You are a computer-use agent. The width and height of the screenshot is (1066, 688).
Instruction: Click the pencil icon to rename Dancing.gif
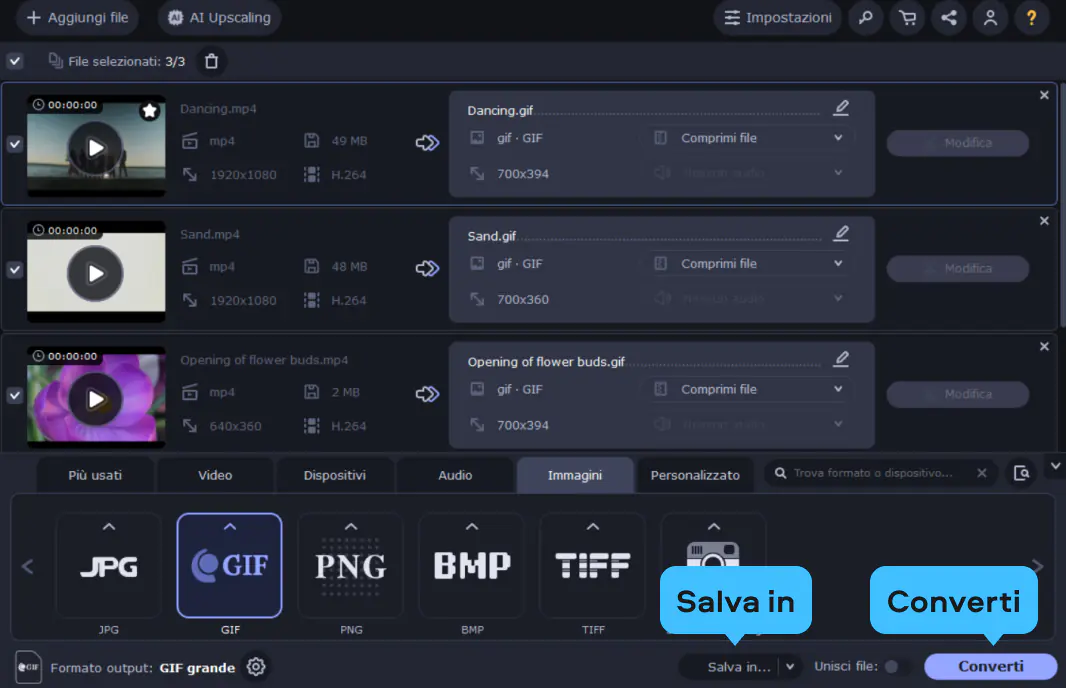pos(841,106)
